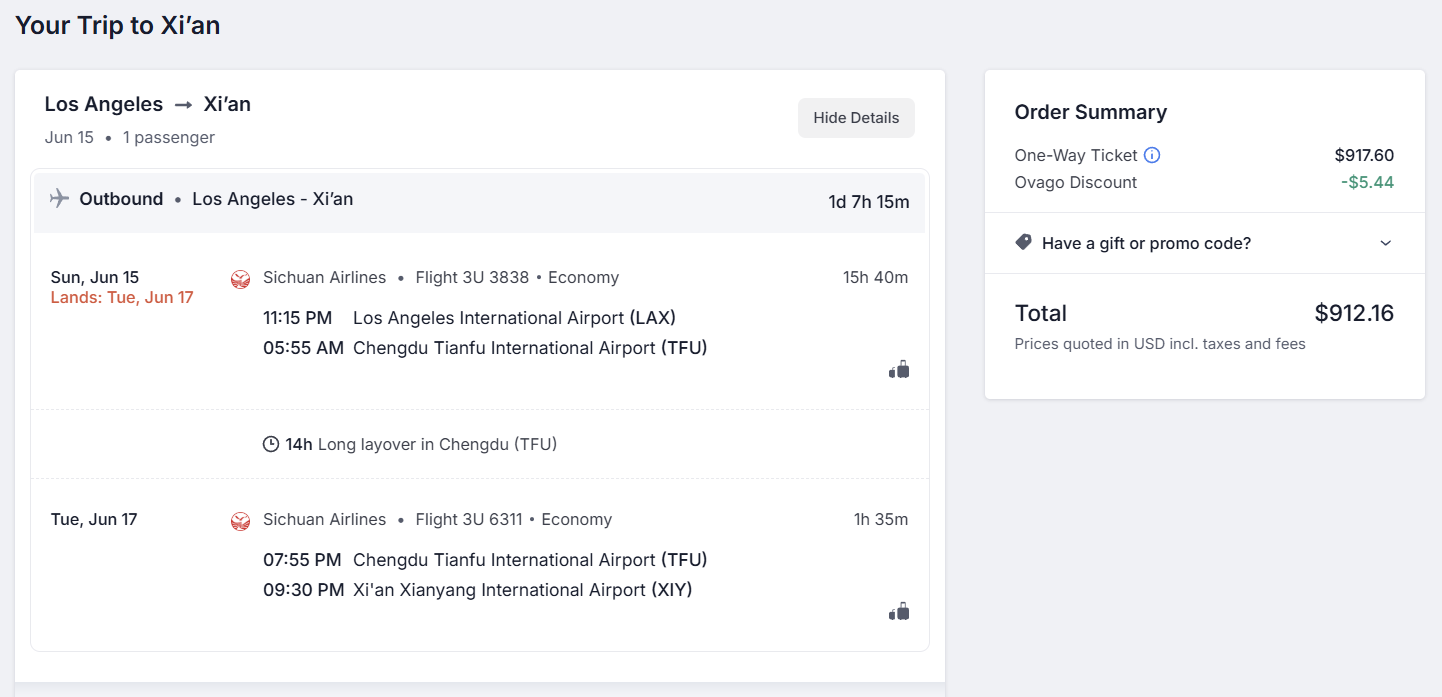Click the baggage icon for flight 3U 6311

pos(899,611)
